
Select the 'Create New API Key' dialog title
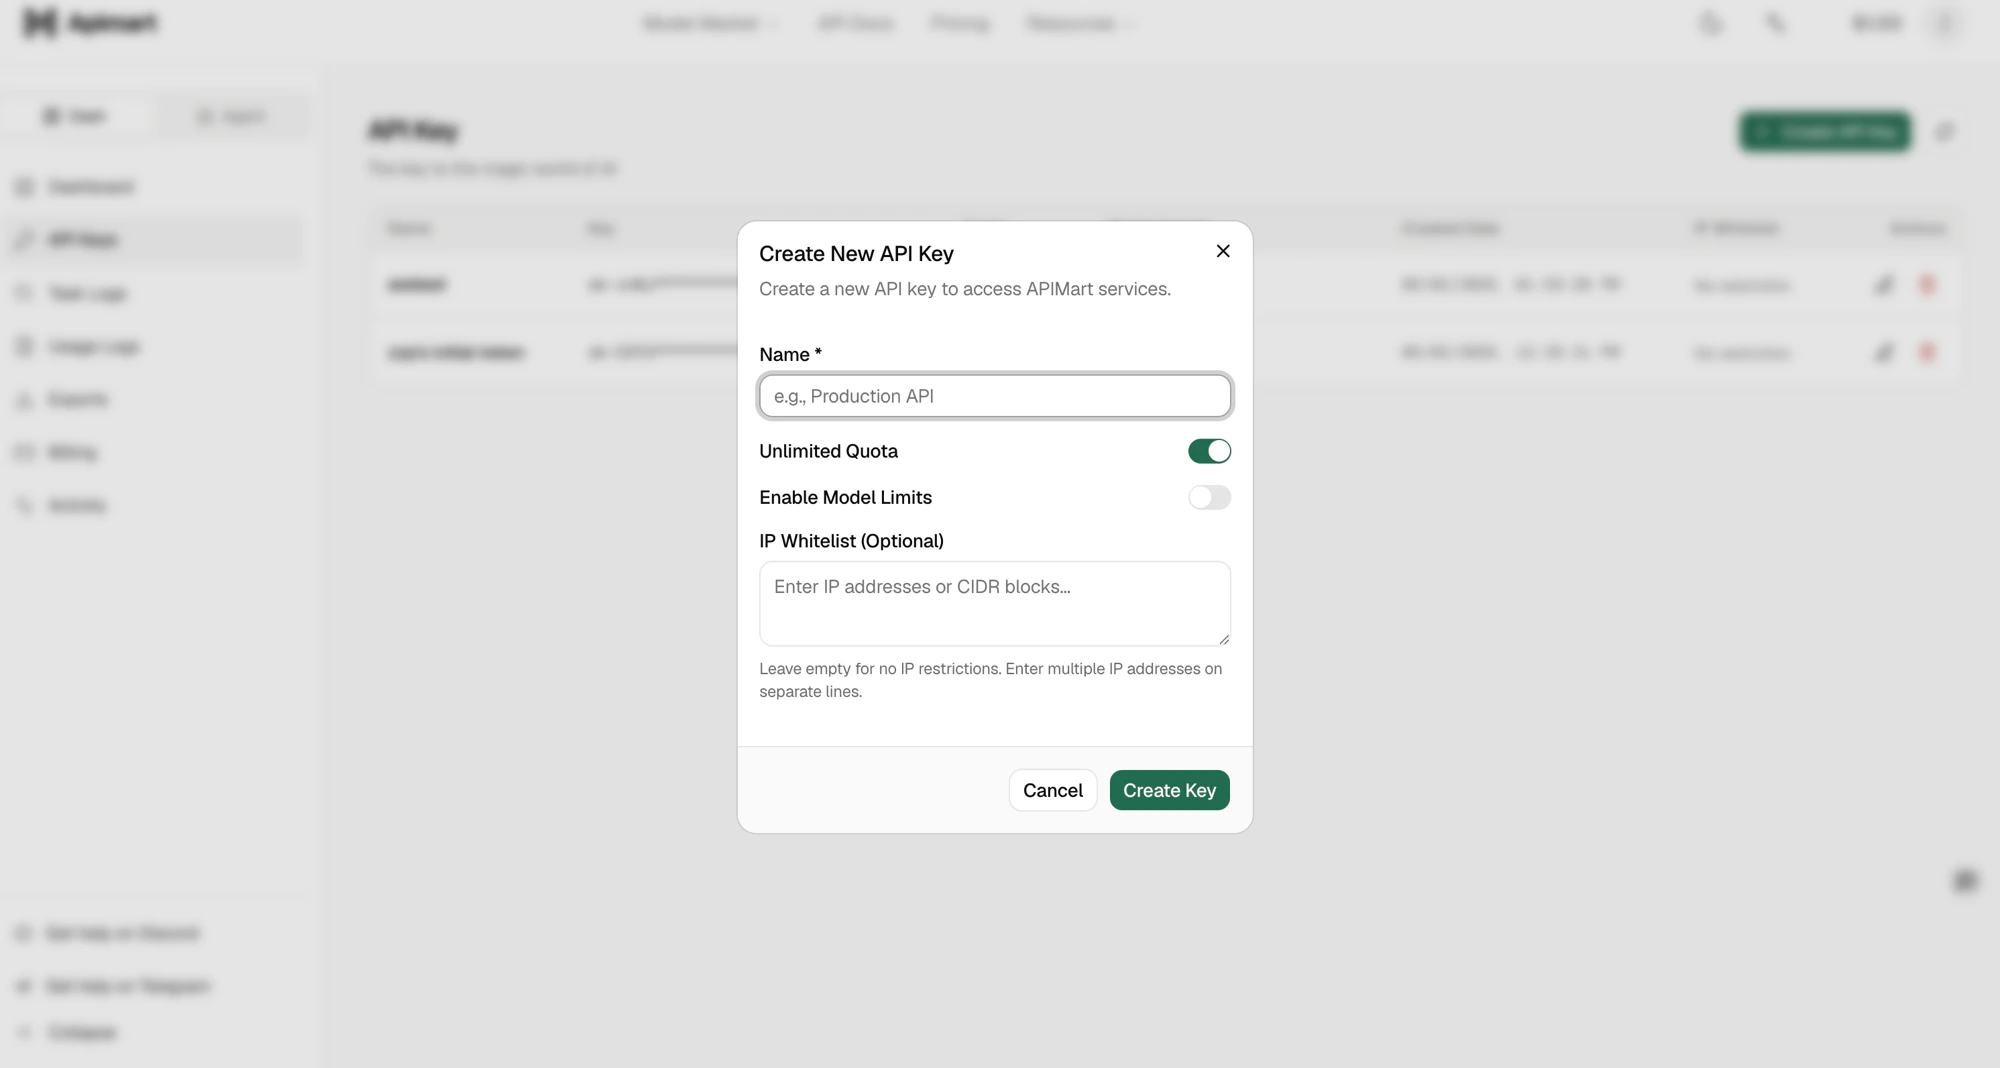(856, 254)
